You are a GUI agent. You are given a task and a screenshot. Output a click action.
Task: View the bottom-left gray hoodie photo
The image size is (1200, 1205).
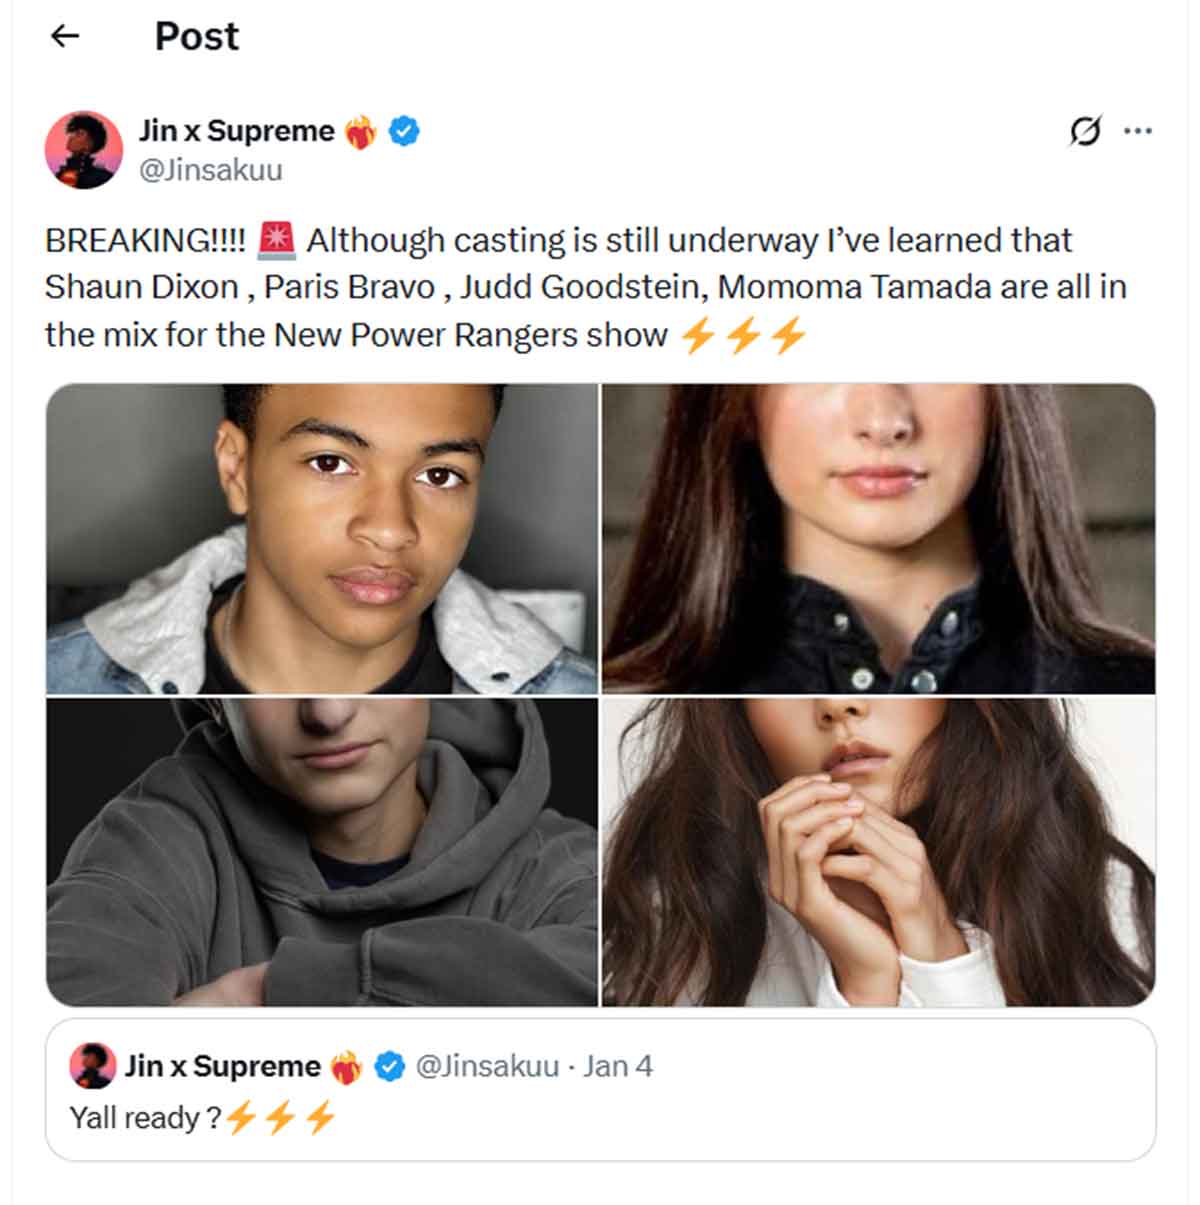(x=322, y=852)
